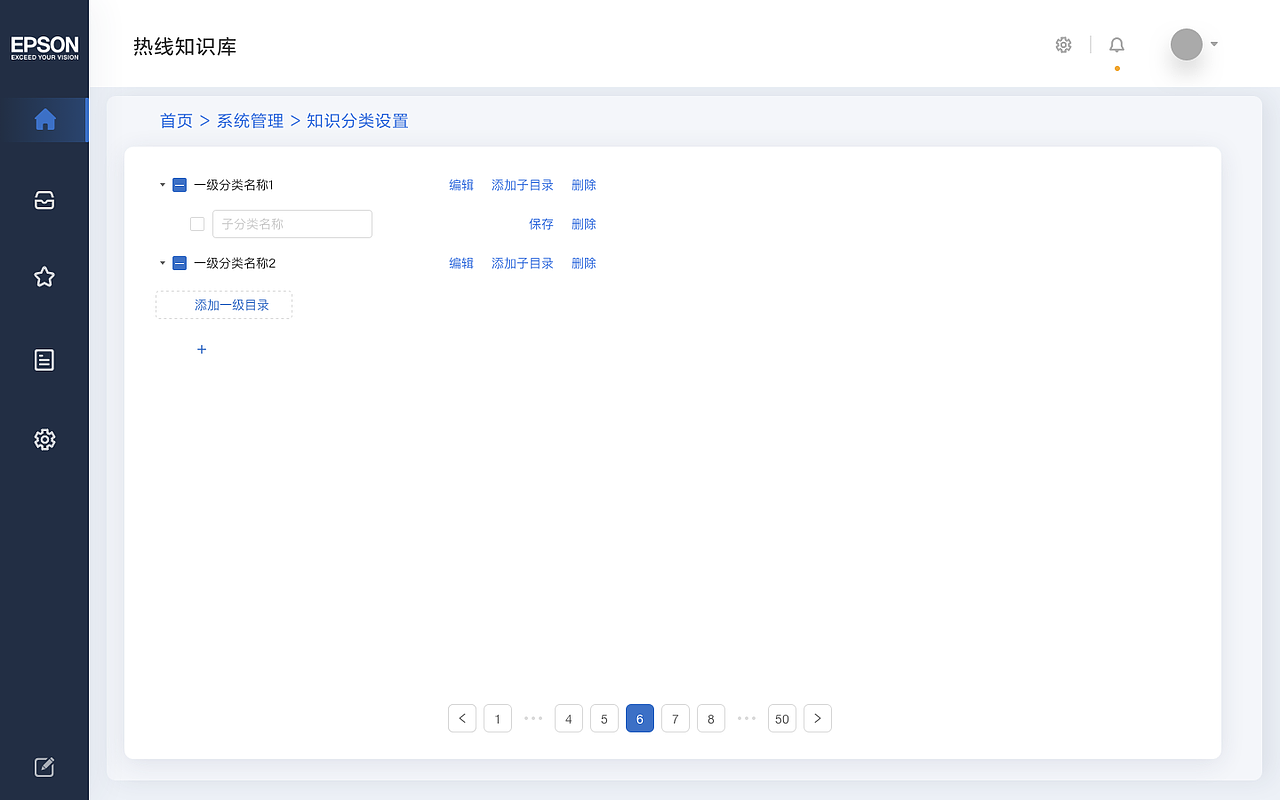Click inside the 子分类名称 input field

[x=292, y=223]
